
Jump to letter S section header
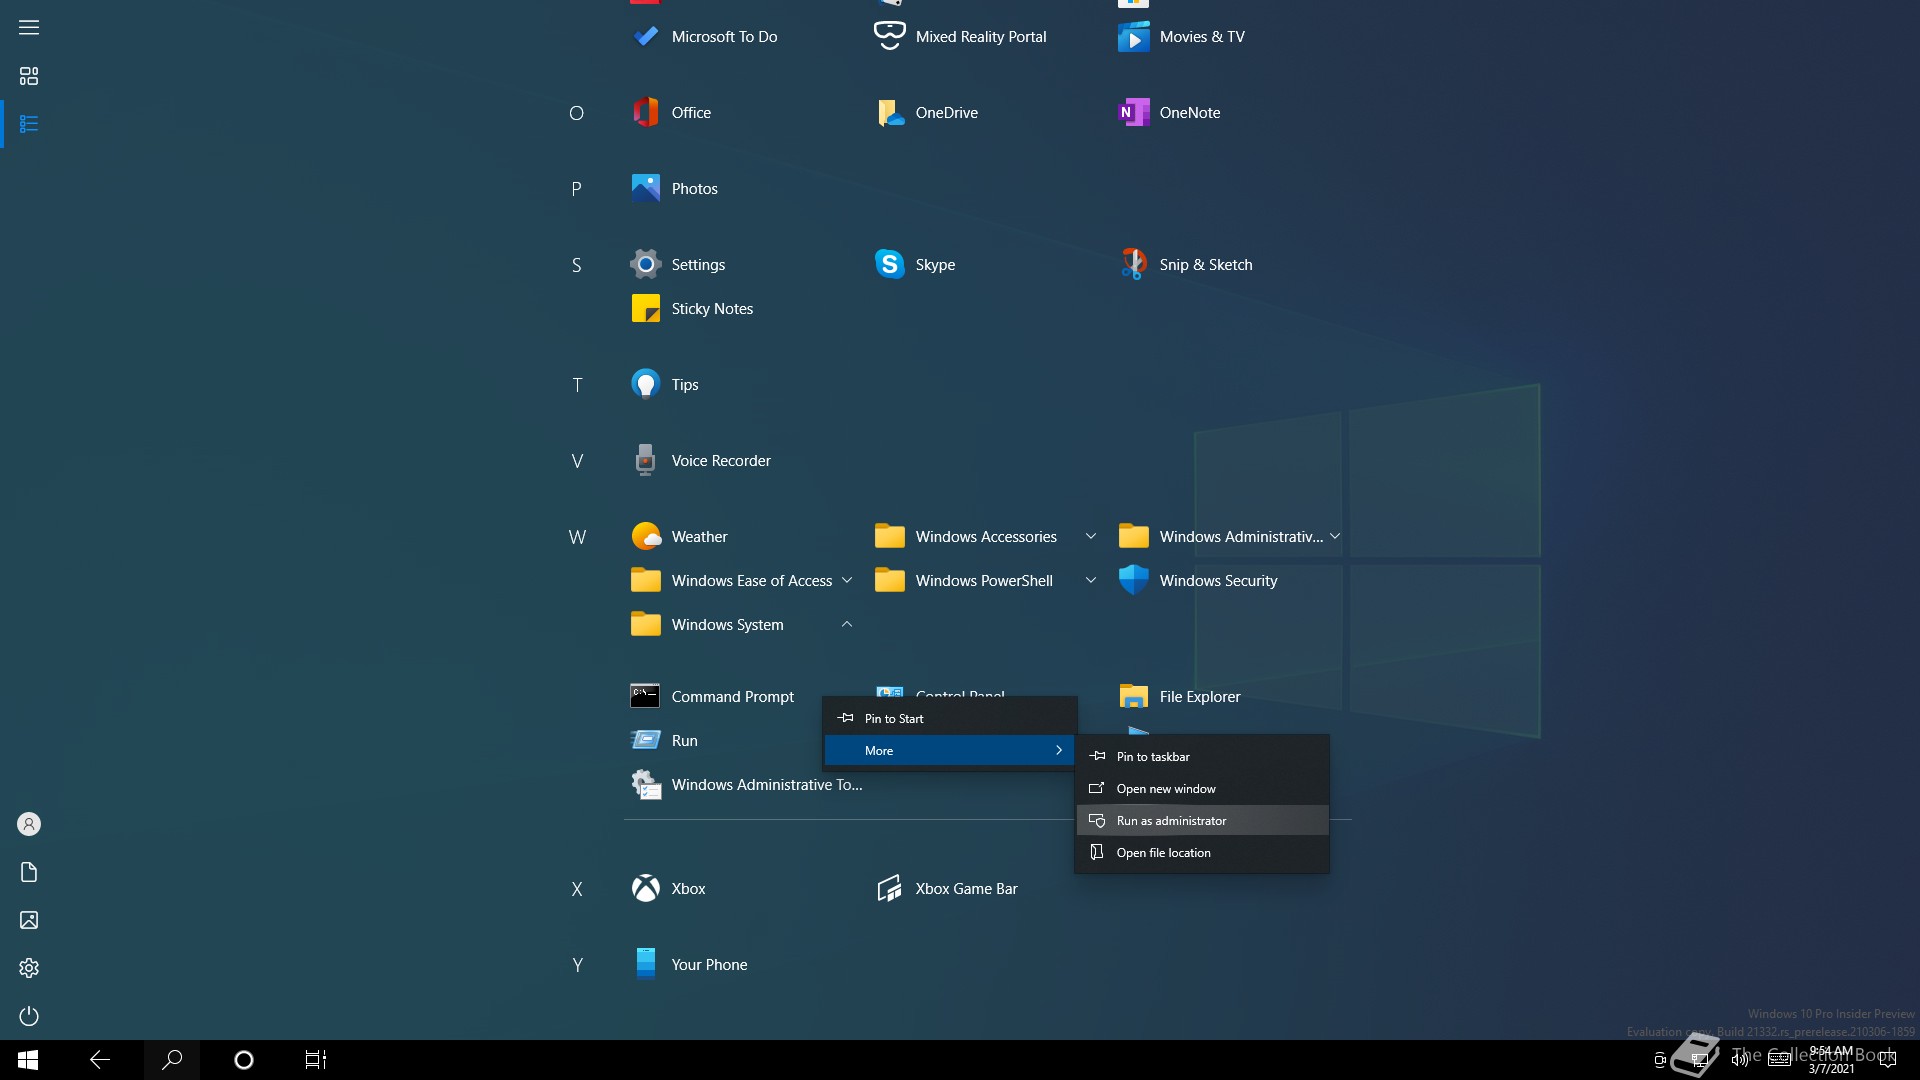[576, 265]
